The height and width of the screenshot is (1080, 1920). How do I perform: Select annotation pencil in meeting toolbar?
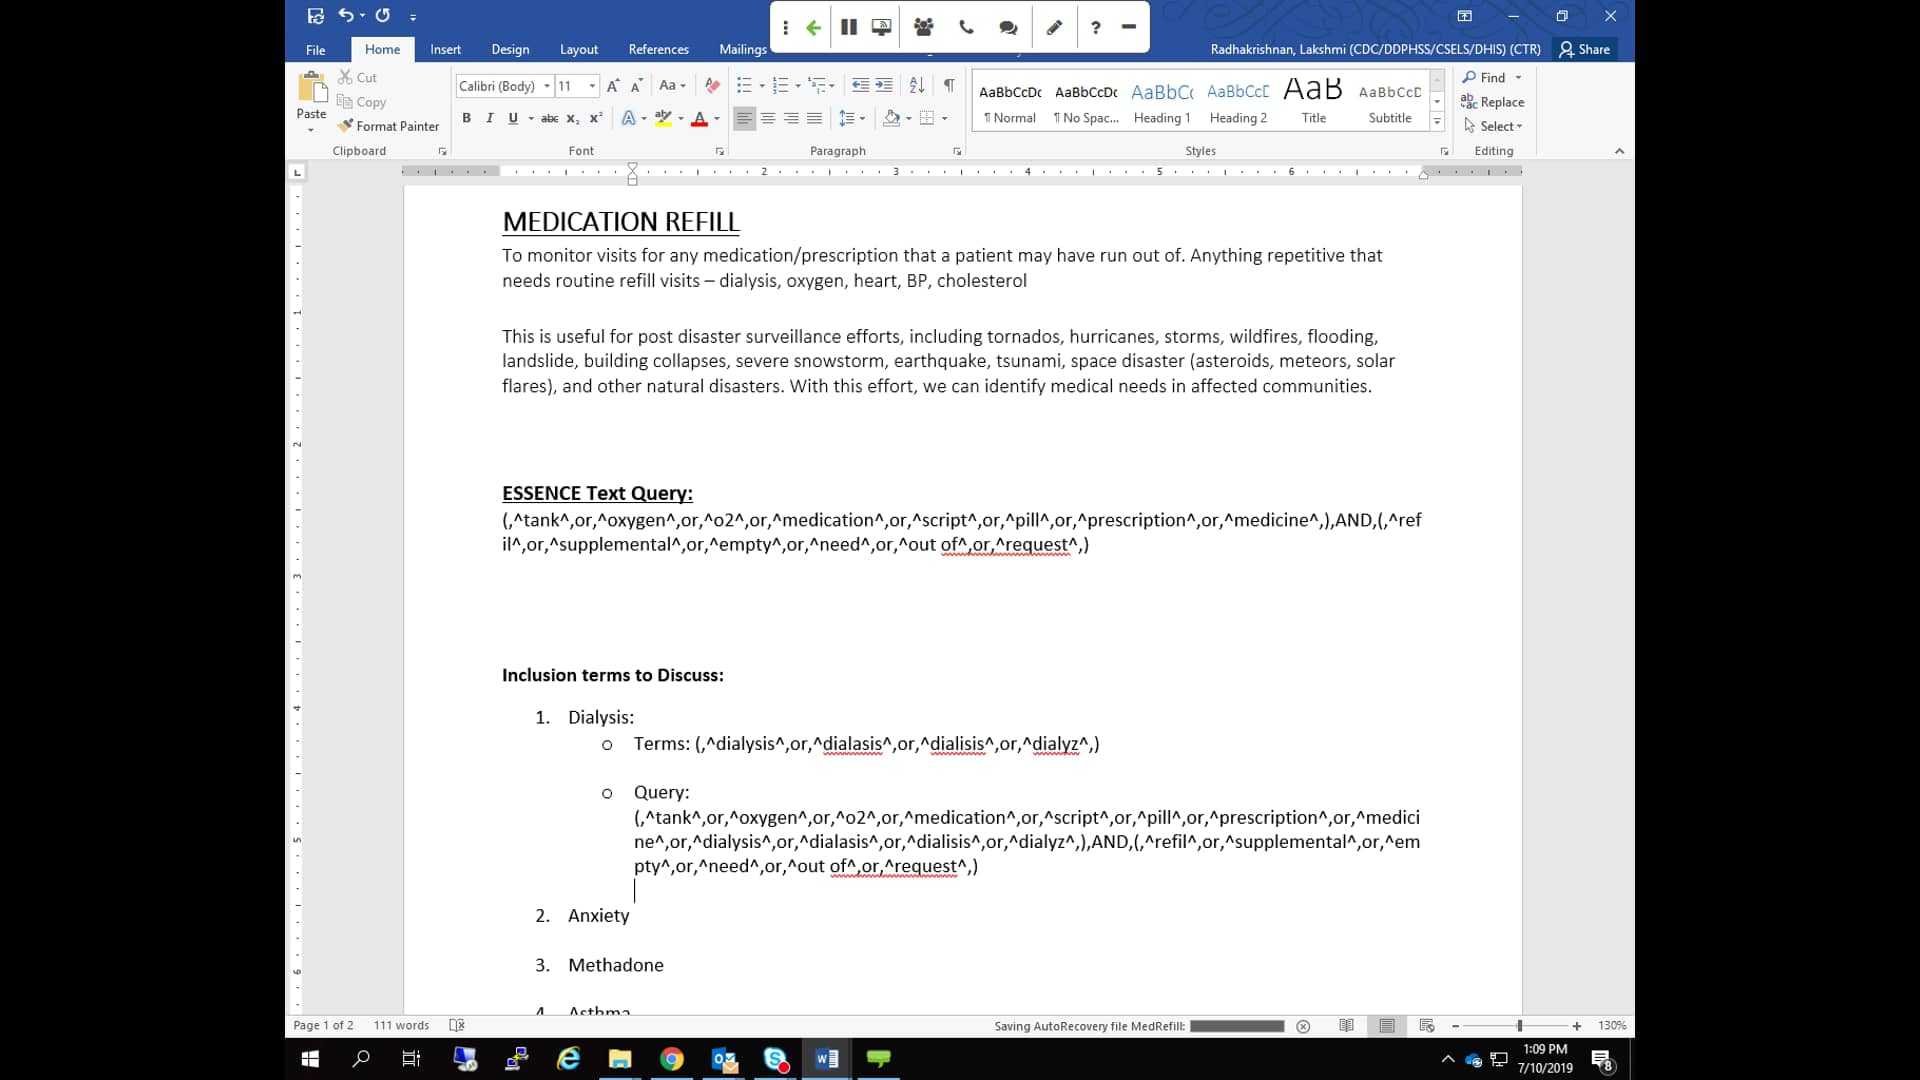coord(1054,27)
